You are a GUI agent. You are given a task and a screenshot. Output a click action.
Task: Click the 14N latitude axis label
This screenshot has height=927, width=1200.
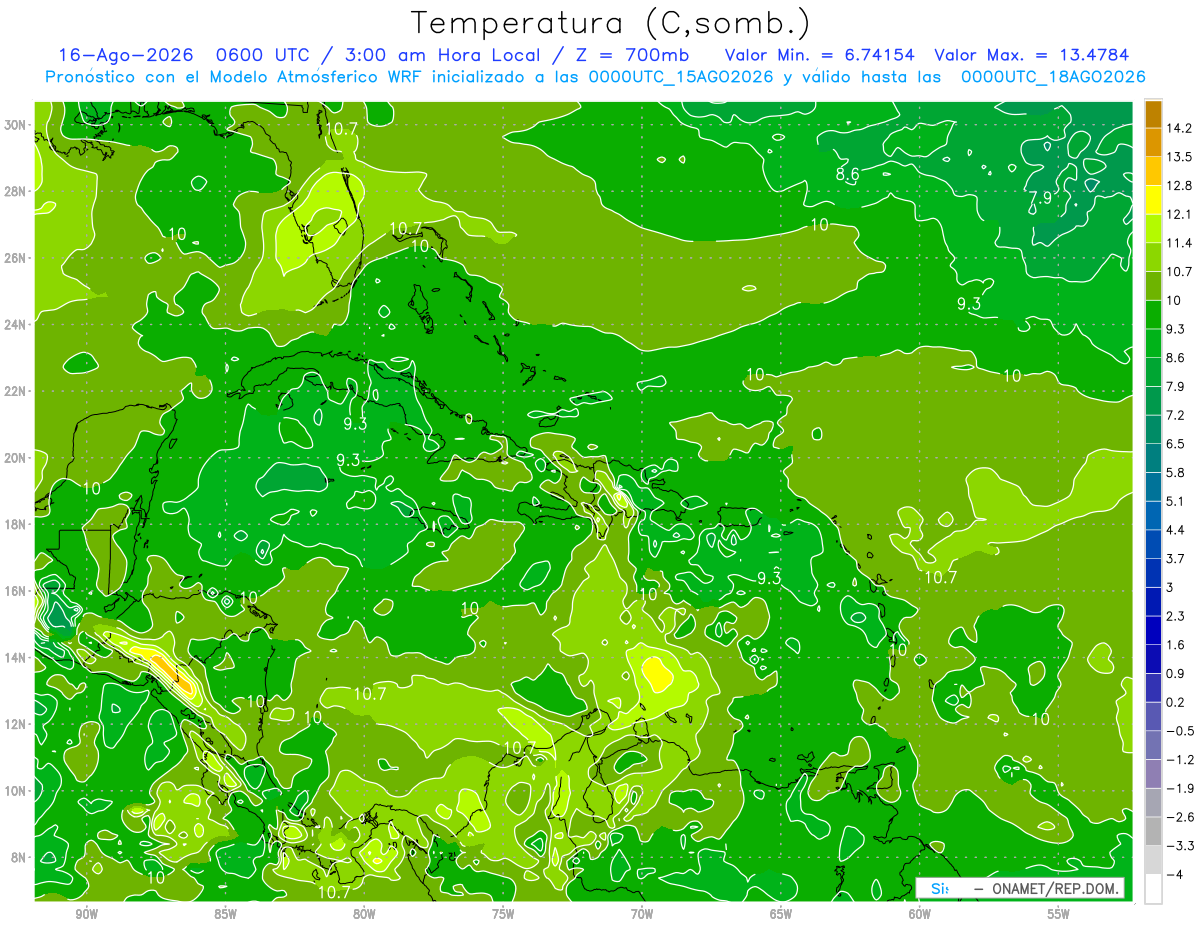(x=17, y=657)
